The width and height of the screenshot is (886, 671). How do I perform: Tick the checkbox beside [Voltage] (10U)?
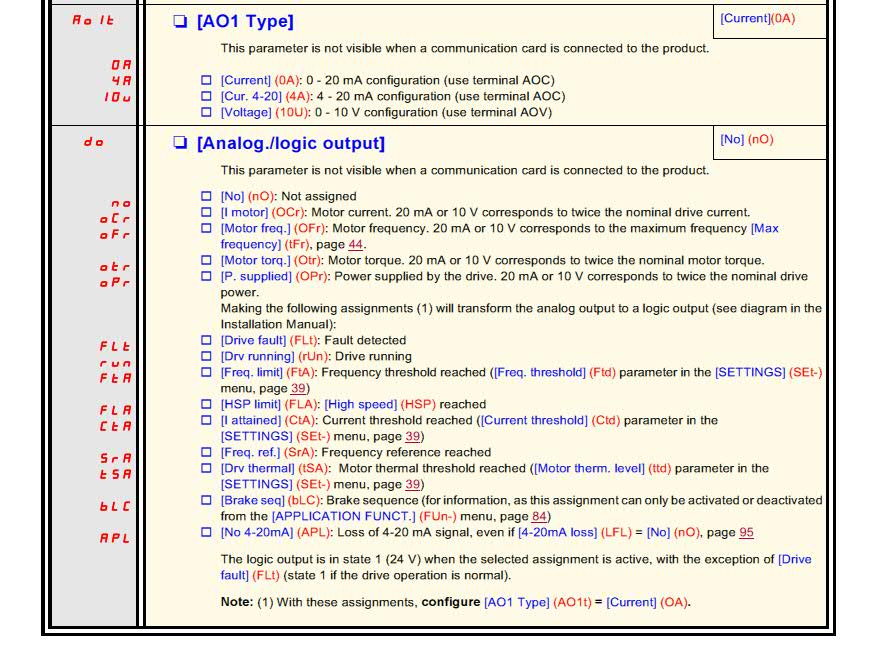pos(206,112)
